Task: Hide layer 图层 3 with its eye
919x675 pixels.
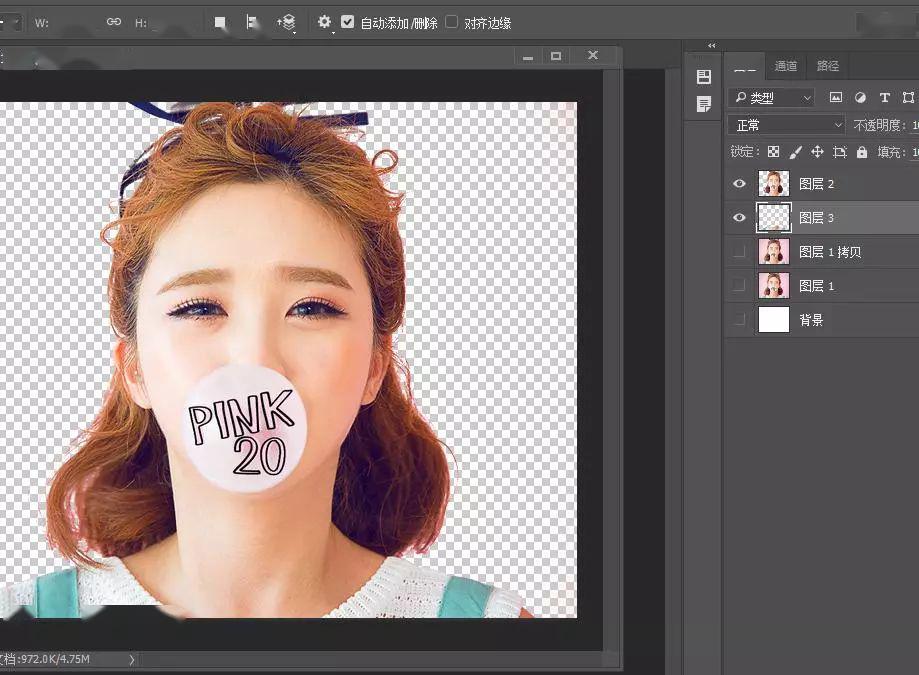Action: tap(740, 217)
